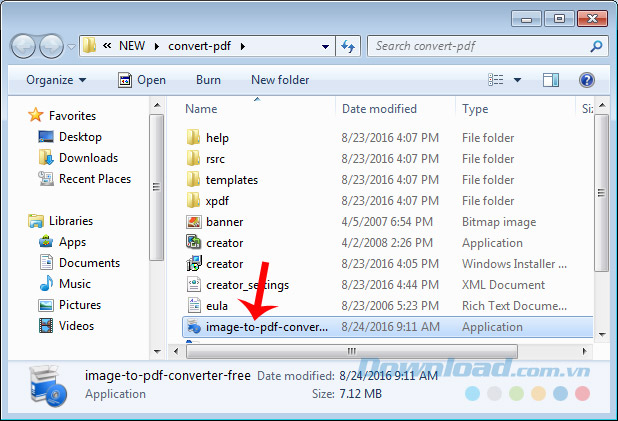Select NEW in the address breadcrumb
The image size is (618, 421).
click(x=132, y=46)
